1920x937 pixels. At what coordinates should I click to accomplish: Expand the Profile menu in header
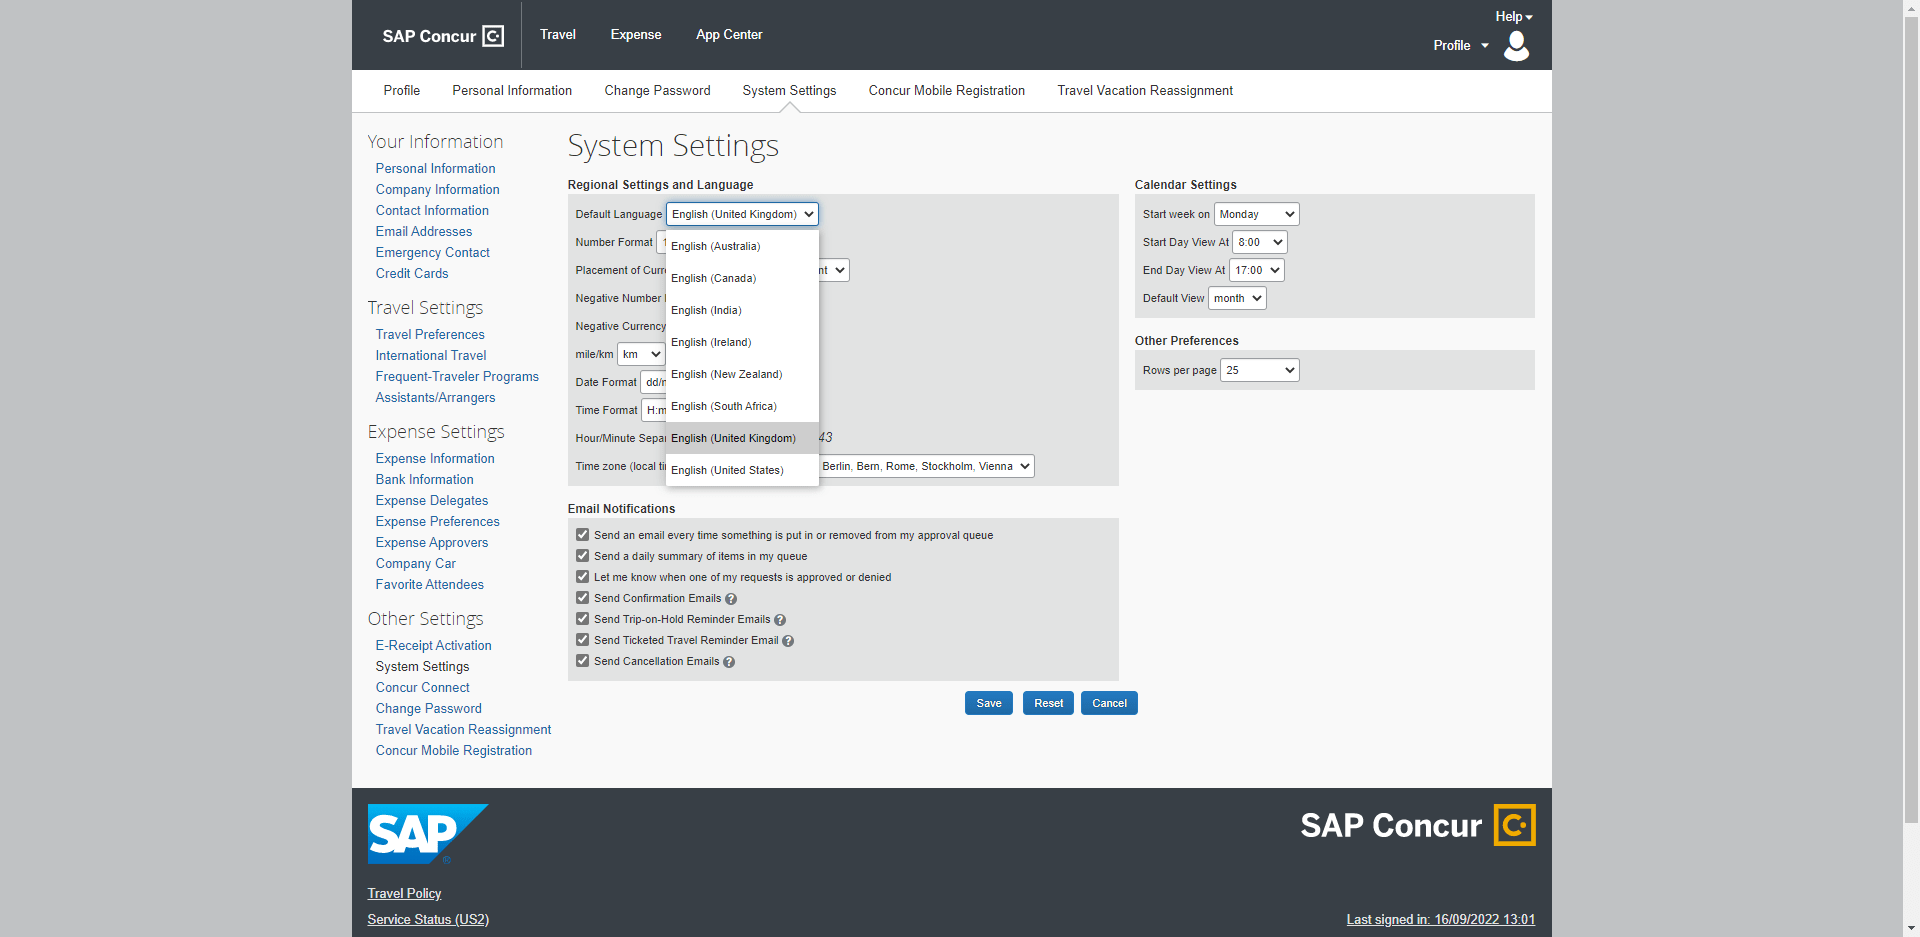[1461, 45]
